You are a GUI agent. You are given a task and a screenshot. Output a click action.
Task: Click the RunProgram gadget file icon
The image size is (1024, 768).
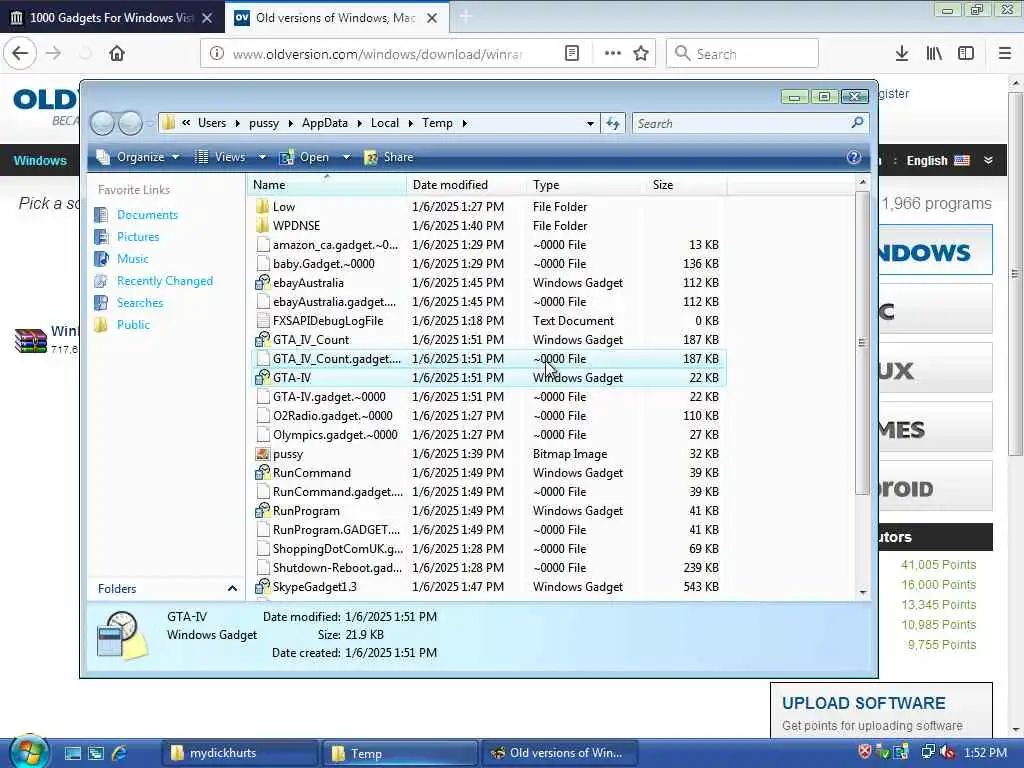click(263, 510)
